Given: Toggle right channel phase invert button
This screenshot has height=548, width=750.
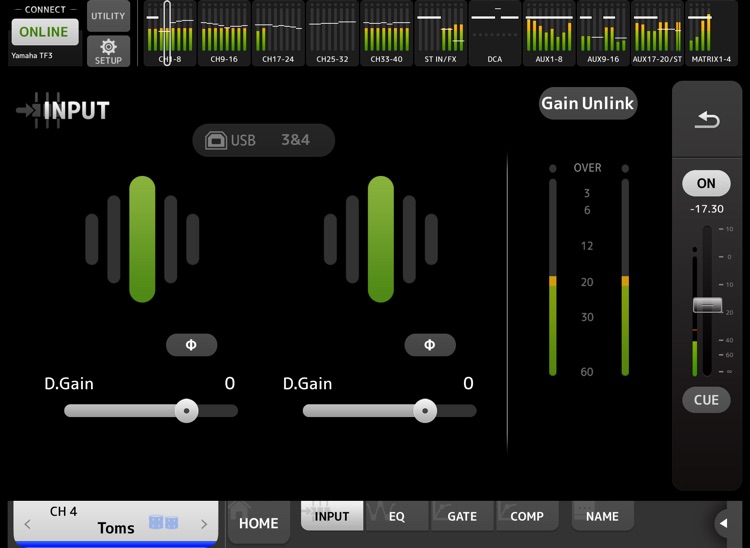Looking at the screenshot, I should pos(430,345).
